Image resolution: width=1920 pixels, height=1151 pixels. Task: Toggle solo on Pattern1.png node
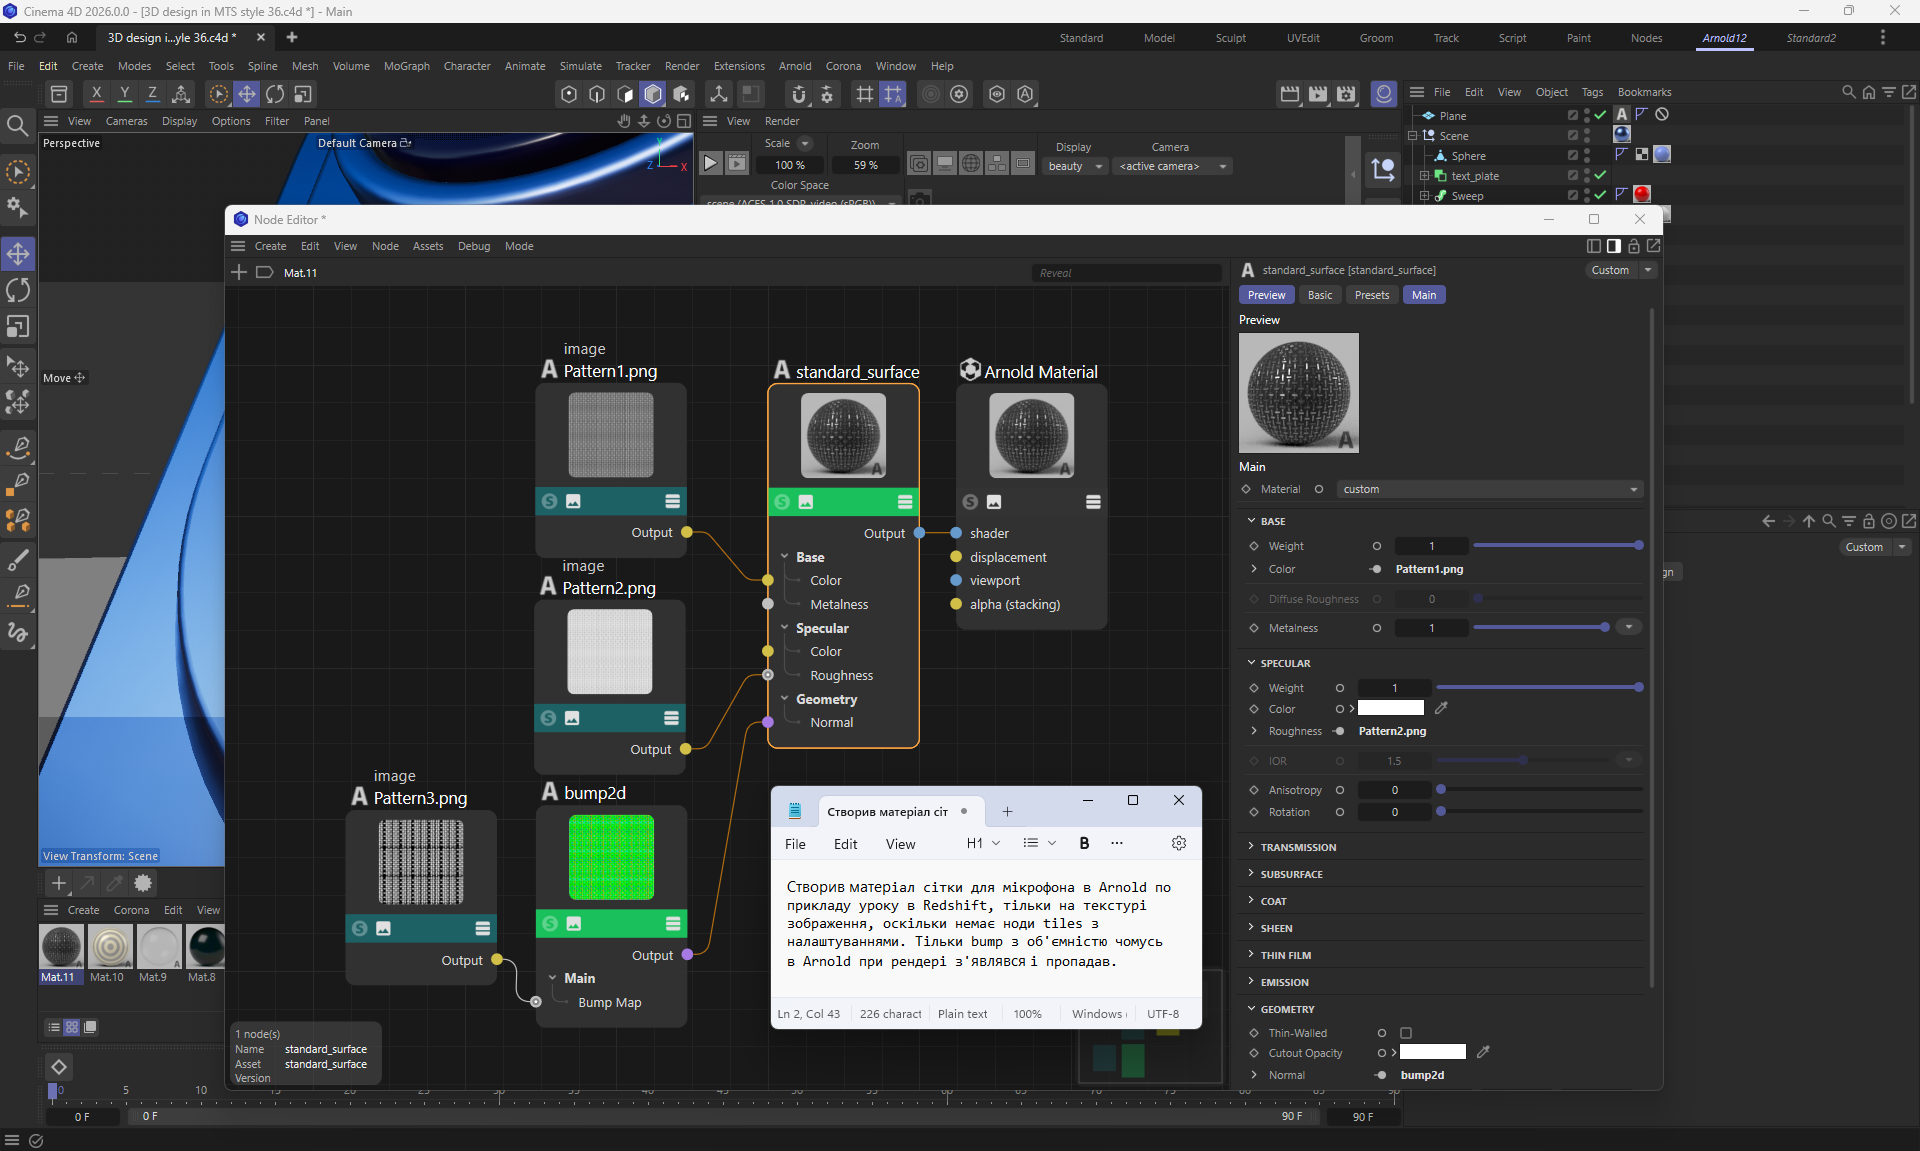pos(549,501)
